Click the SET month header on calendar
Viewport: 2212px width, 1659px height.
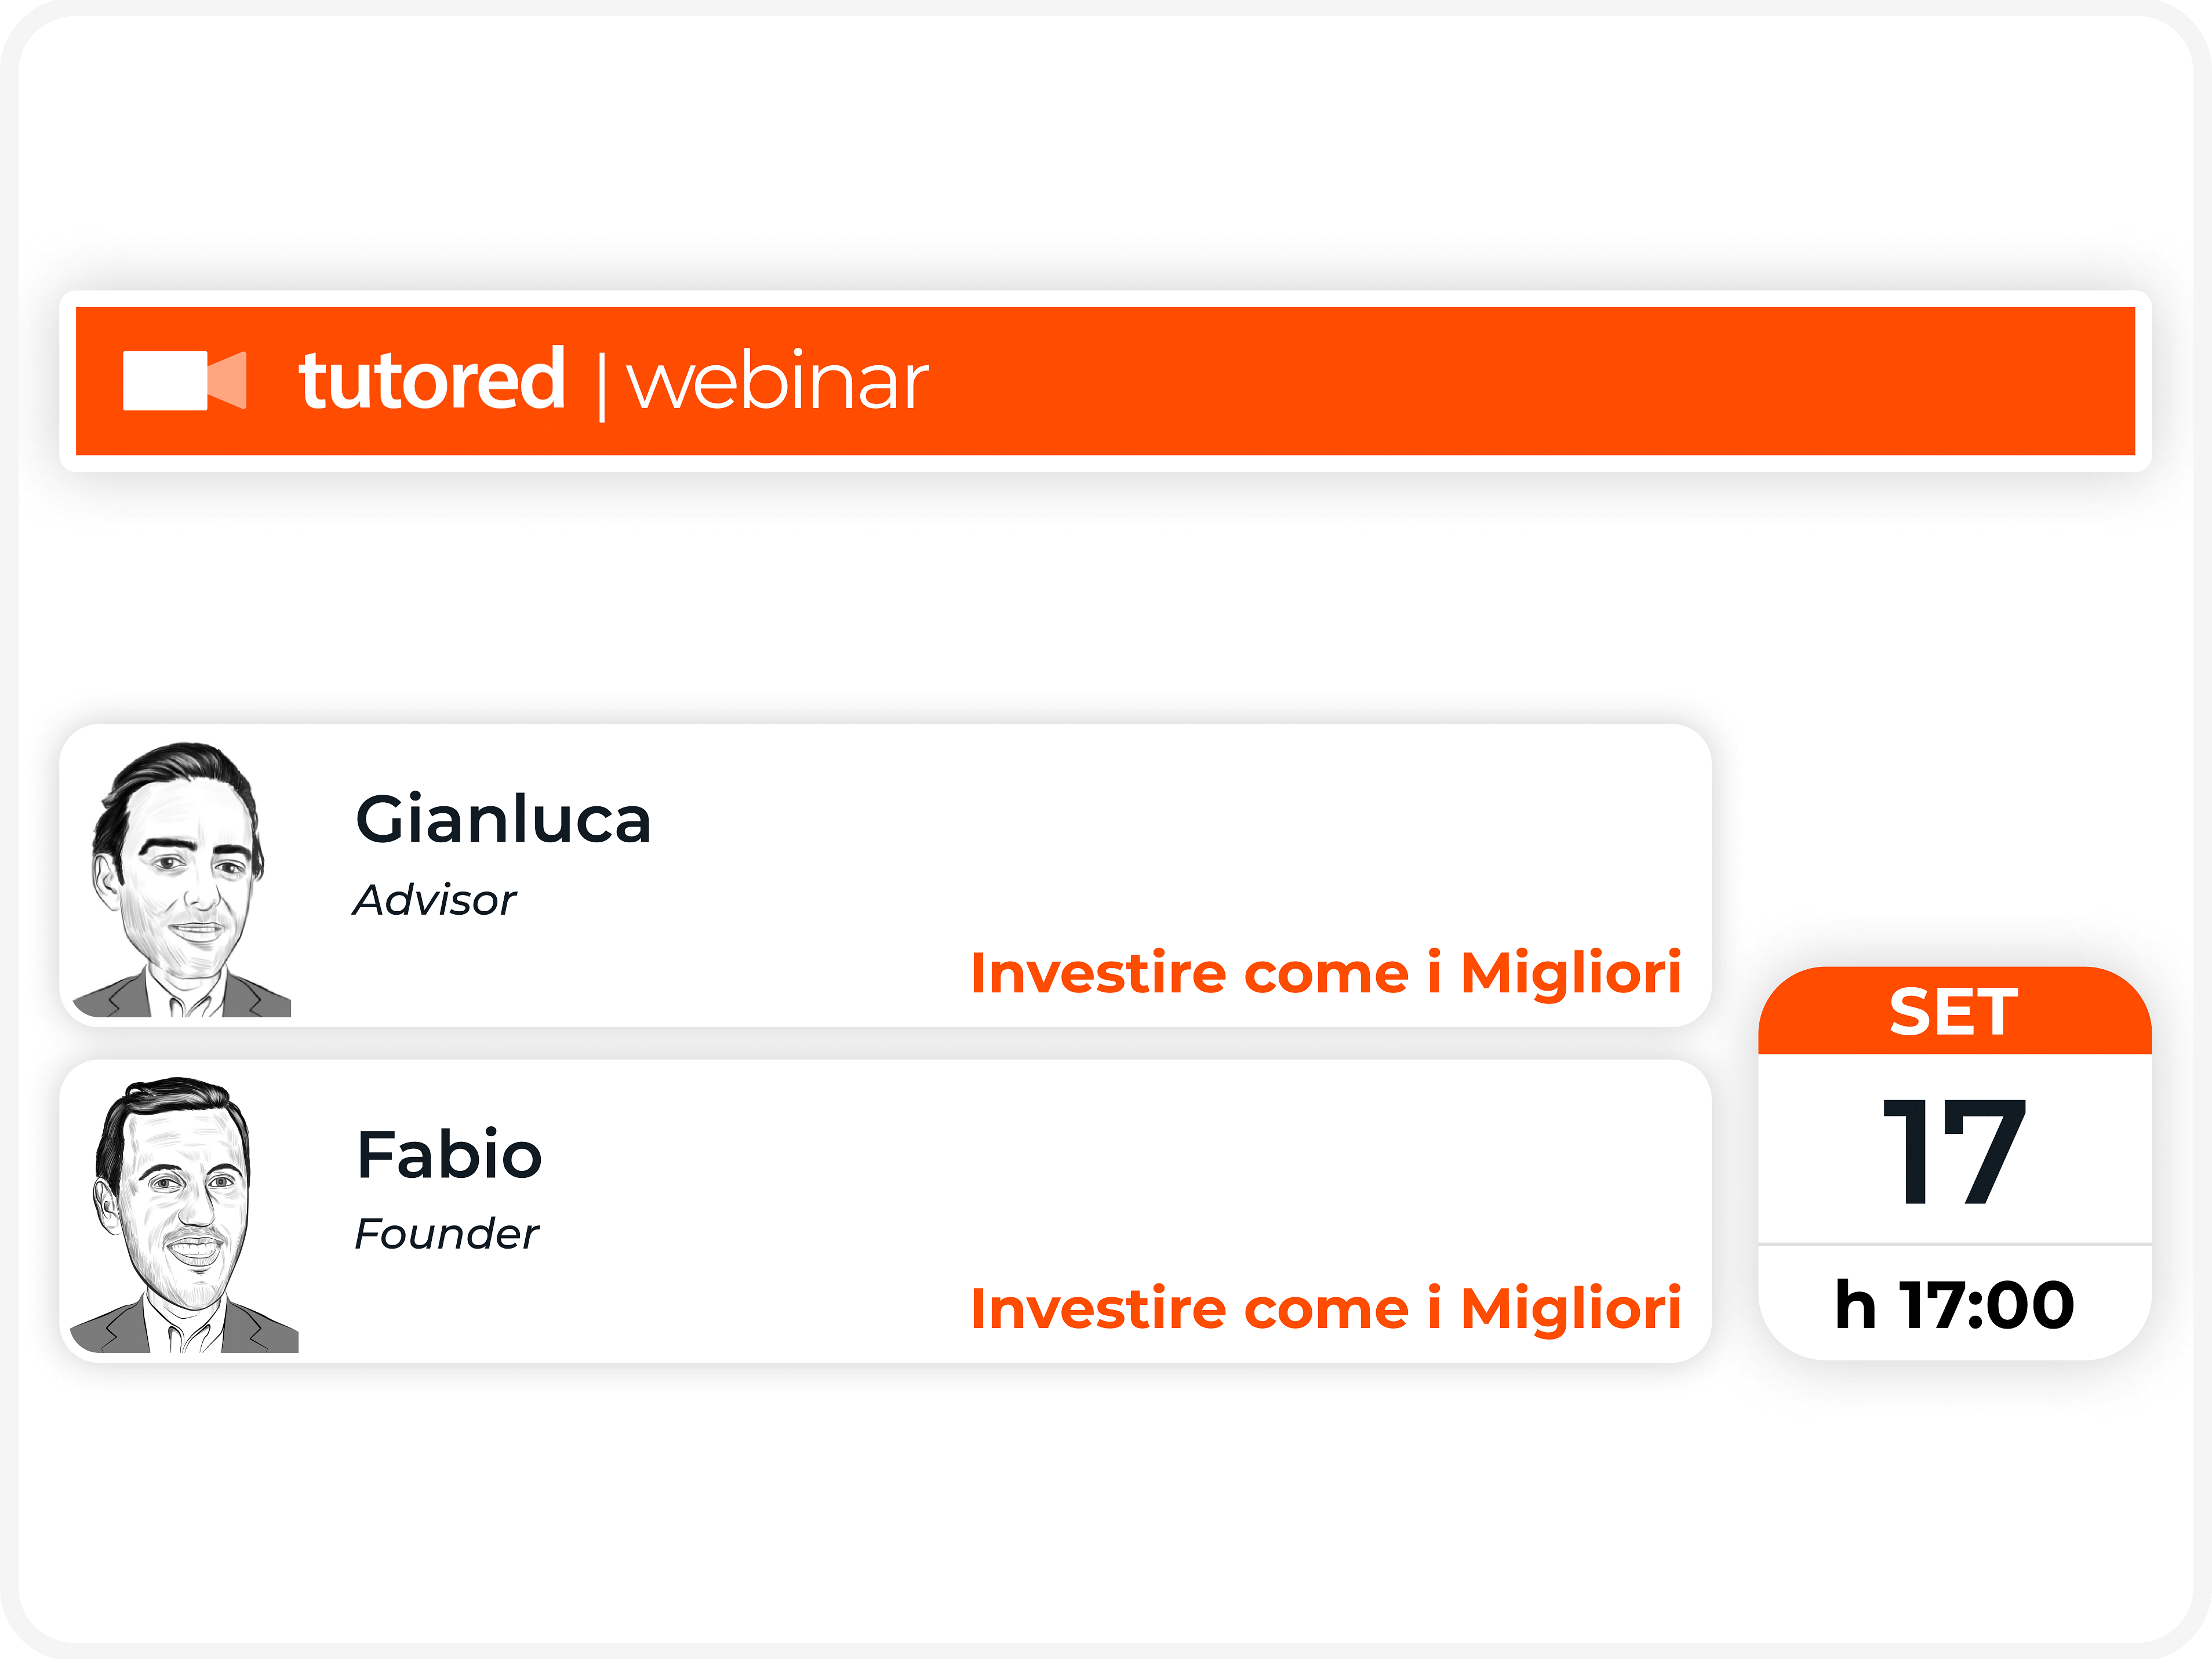[1954, 1011]
